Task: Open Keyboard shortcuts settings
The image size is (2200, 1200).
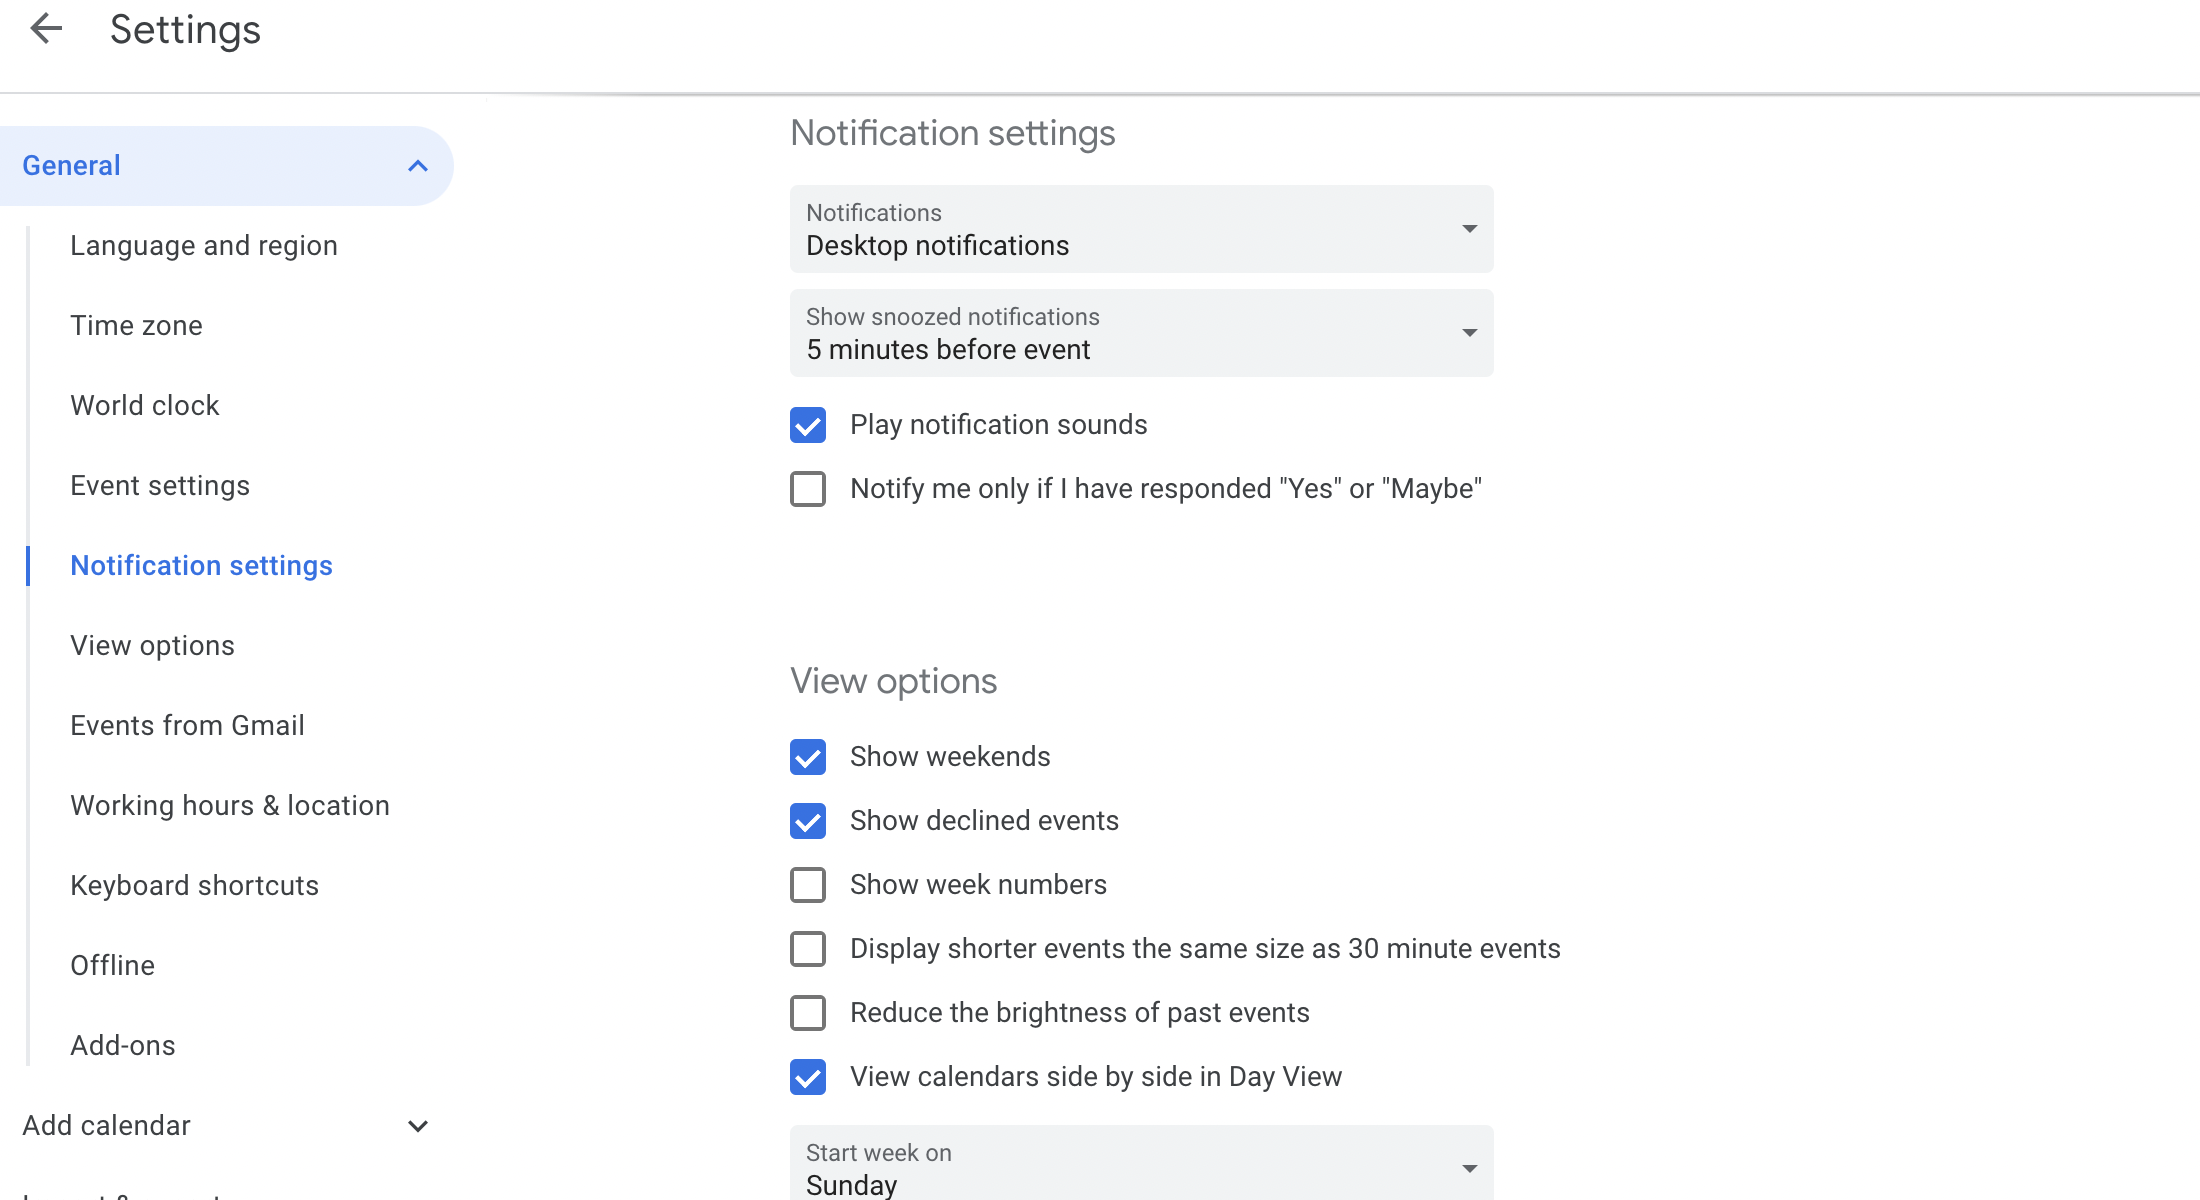Action: tap(194, 886)
